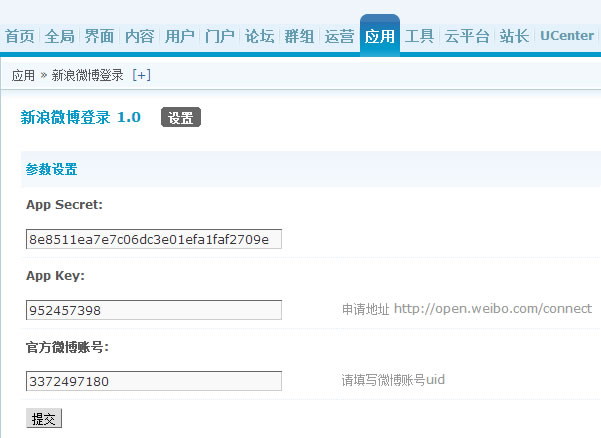
Task: Click the 参数设置 section heading
Action: pos(51,169)
